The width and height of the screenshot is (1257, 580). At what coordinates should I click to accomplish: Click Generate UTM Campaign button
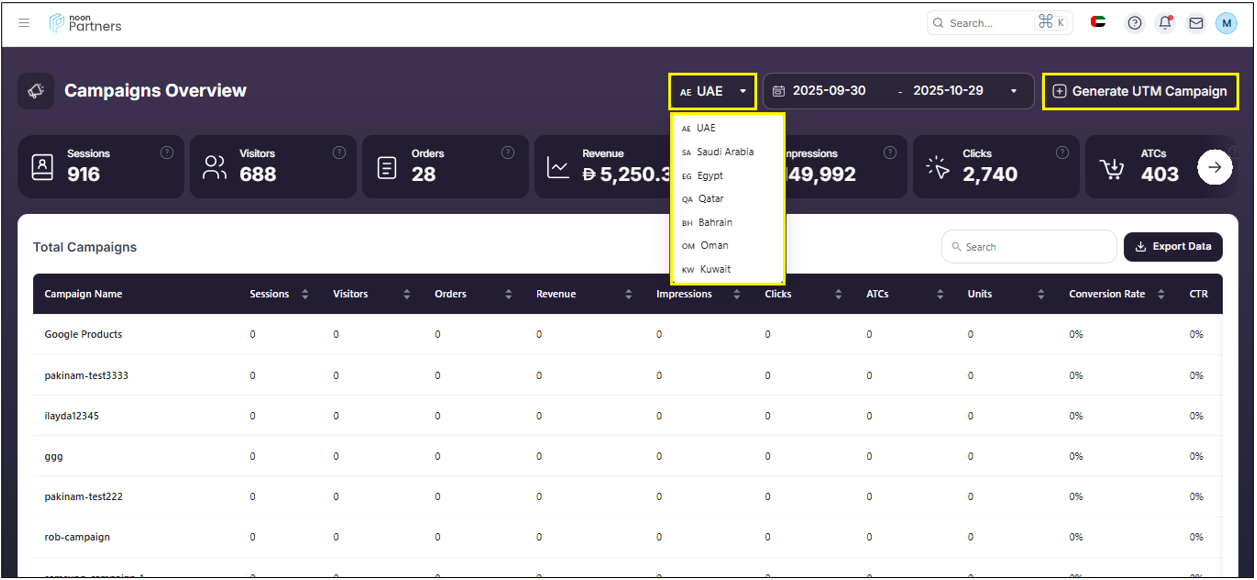click(1140, 91)
